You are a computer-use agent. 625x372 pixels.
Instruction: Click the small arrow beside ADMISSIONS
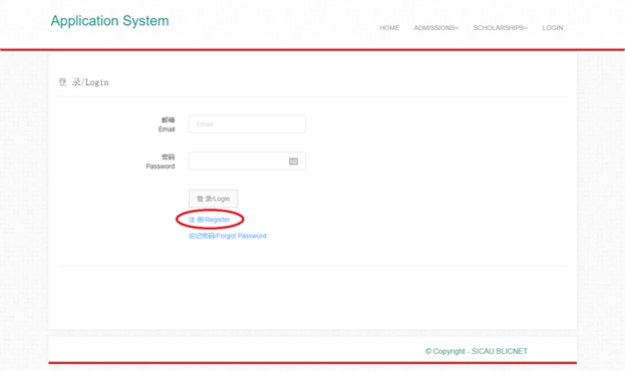pyautogui.click(x=457, y=28)
